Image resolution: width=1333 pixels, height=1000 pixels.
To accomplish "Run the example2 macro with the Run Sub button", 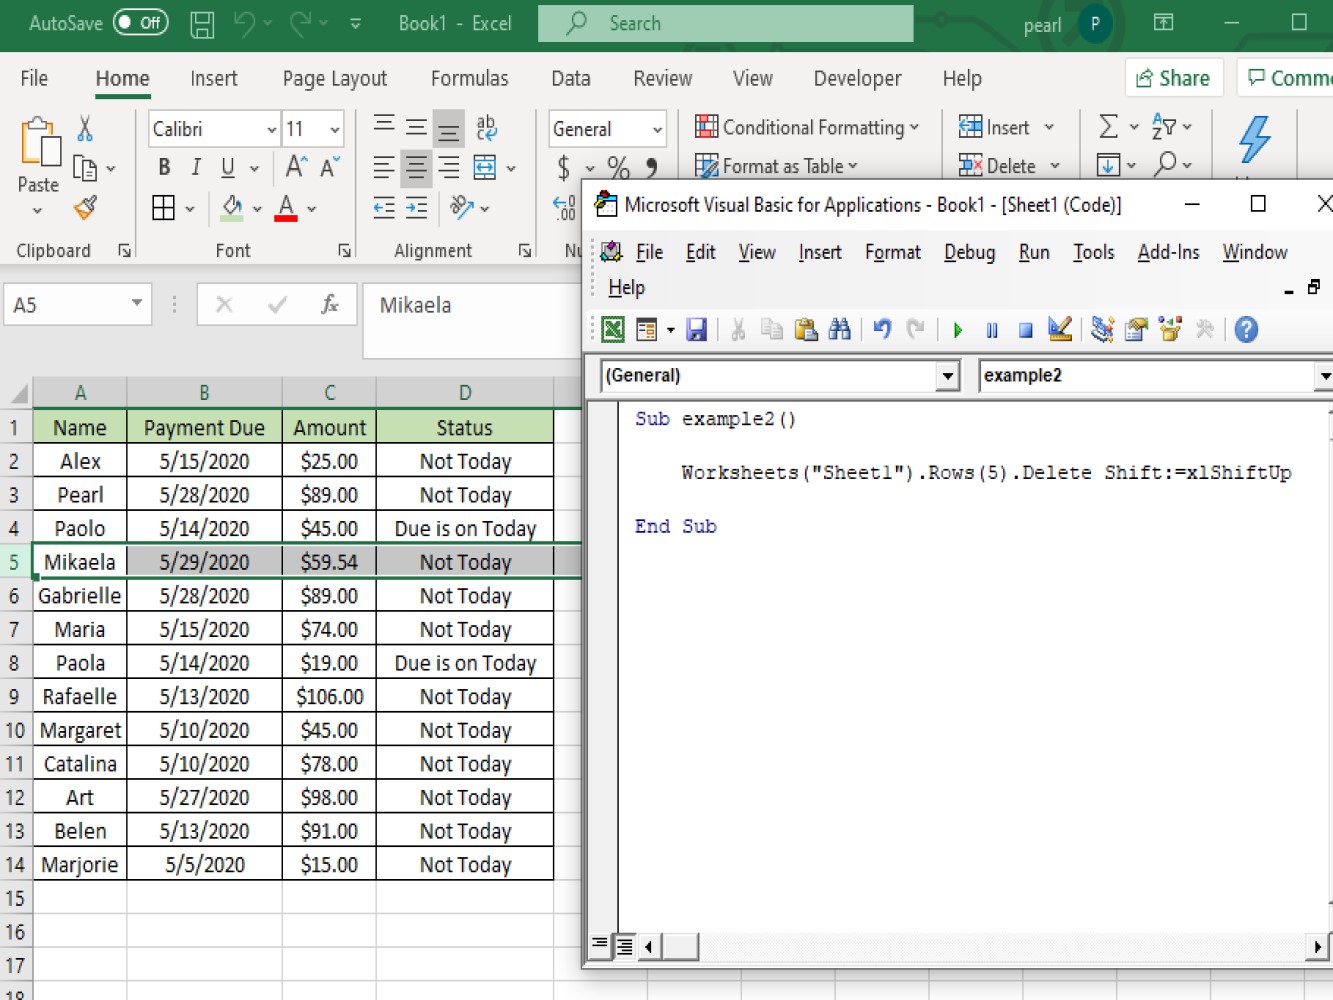I will pyautogui.click(x=957, y=329).
